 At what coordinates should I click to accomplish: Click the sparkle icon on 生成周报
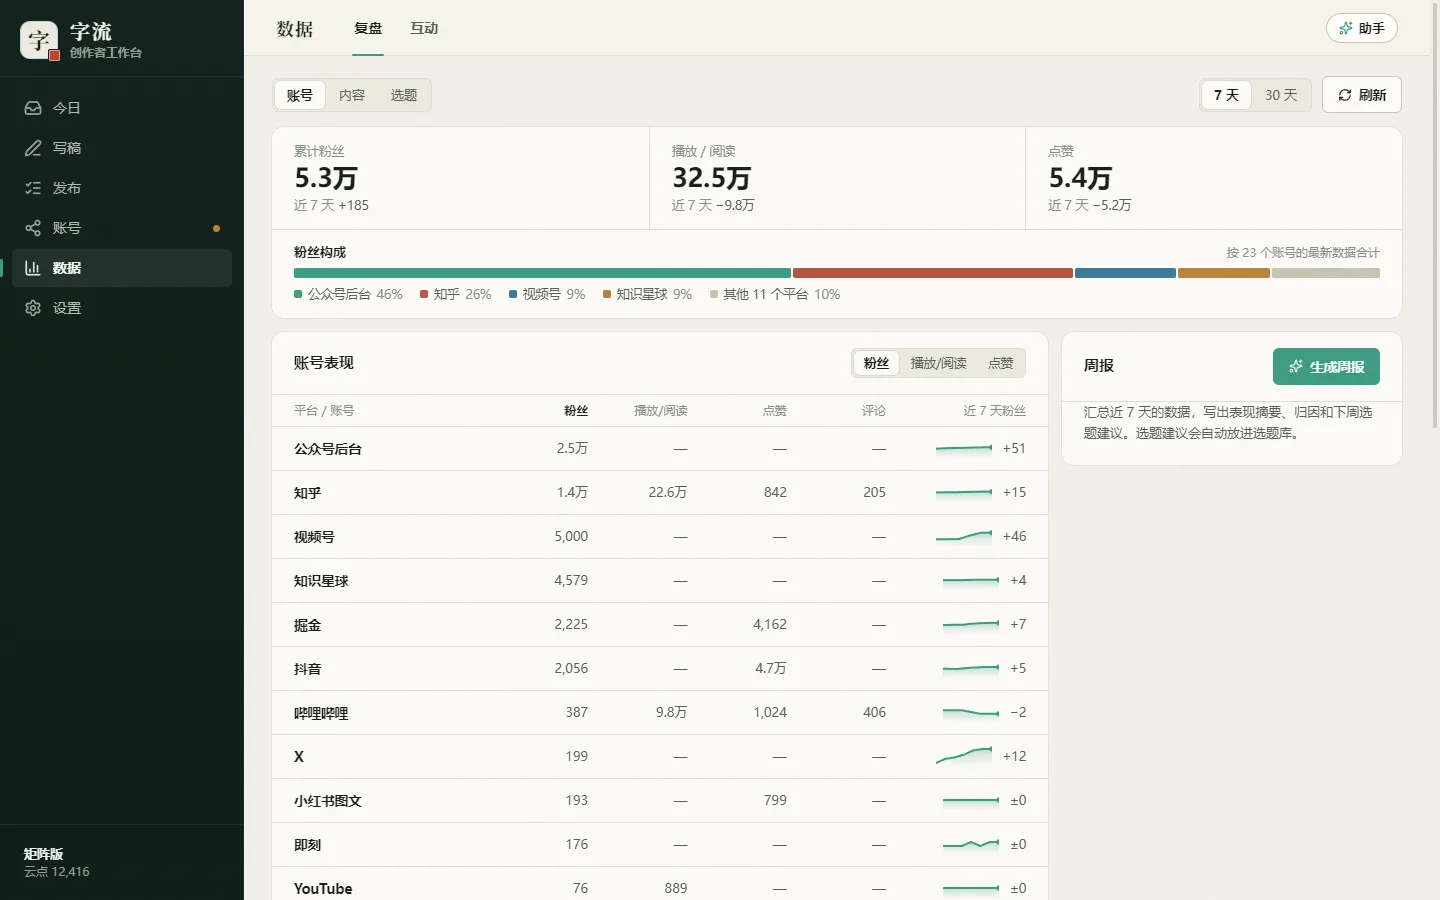[1296, 367]
